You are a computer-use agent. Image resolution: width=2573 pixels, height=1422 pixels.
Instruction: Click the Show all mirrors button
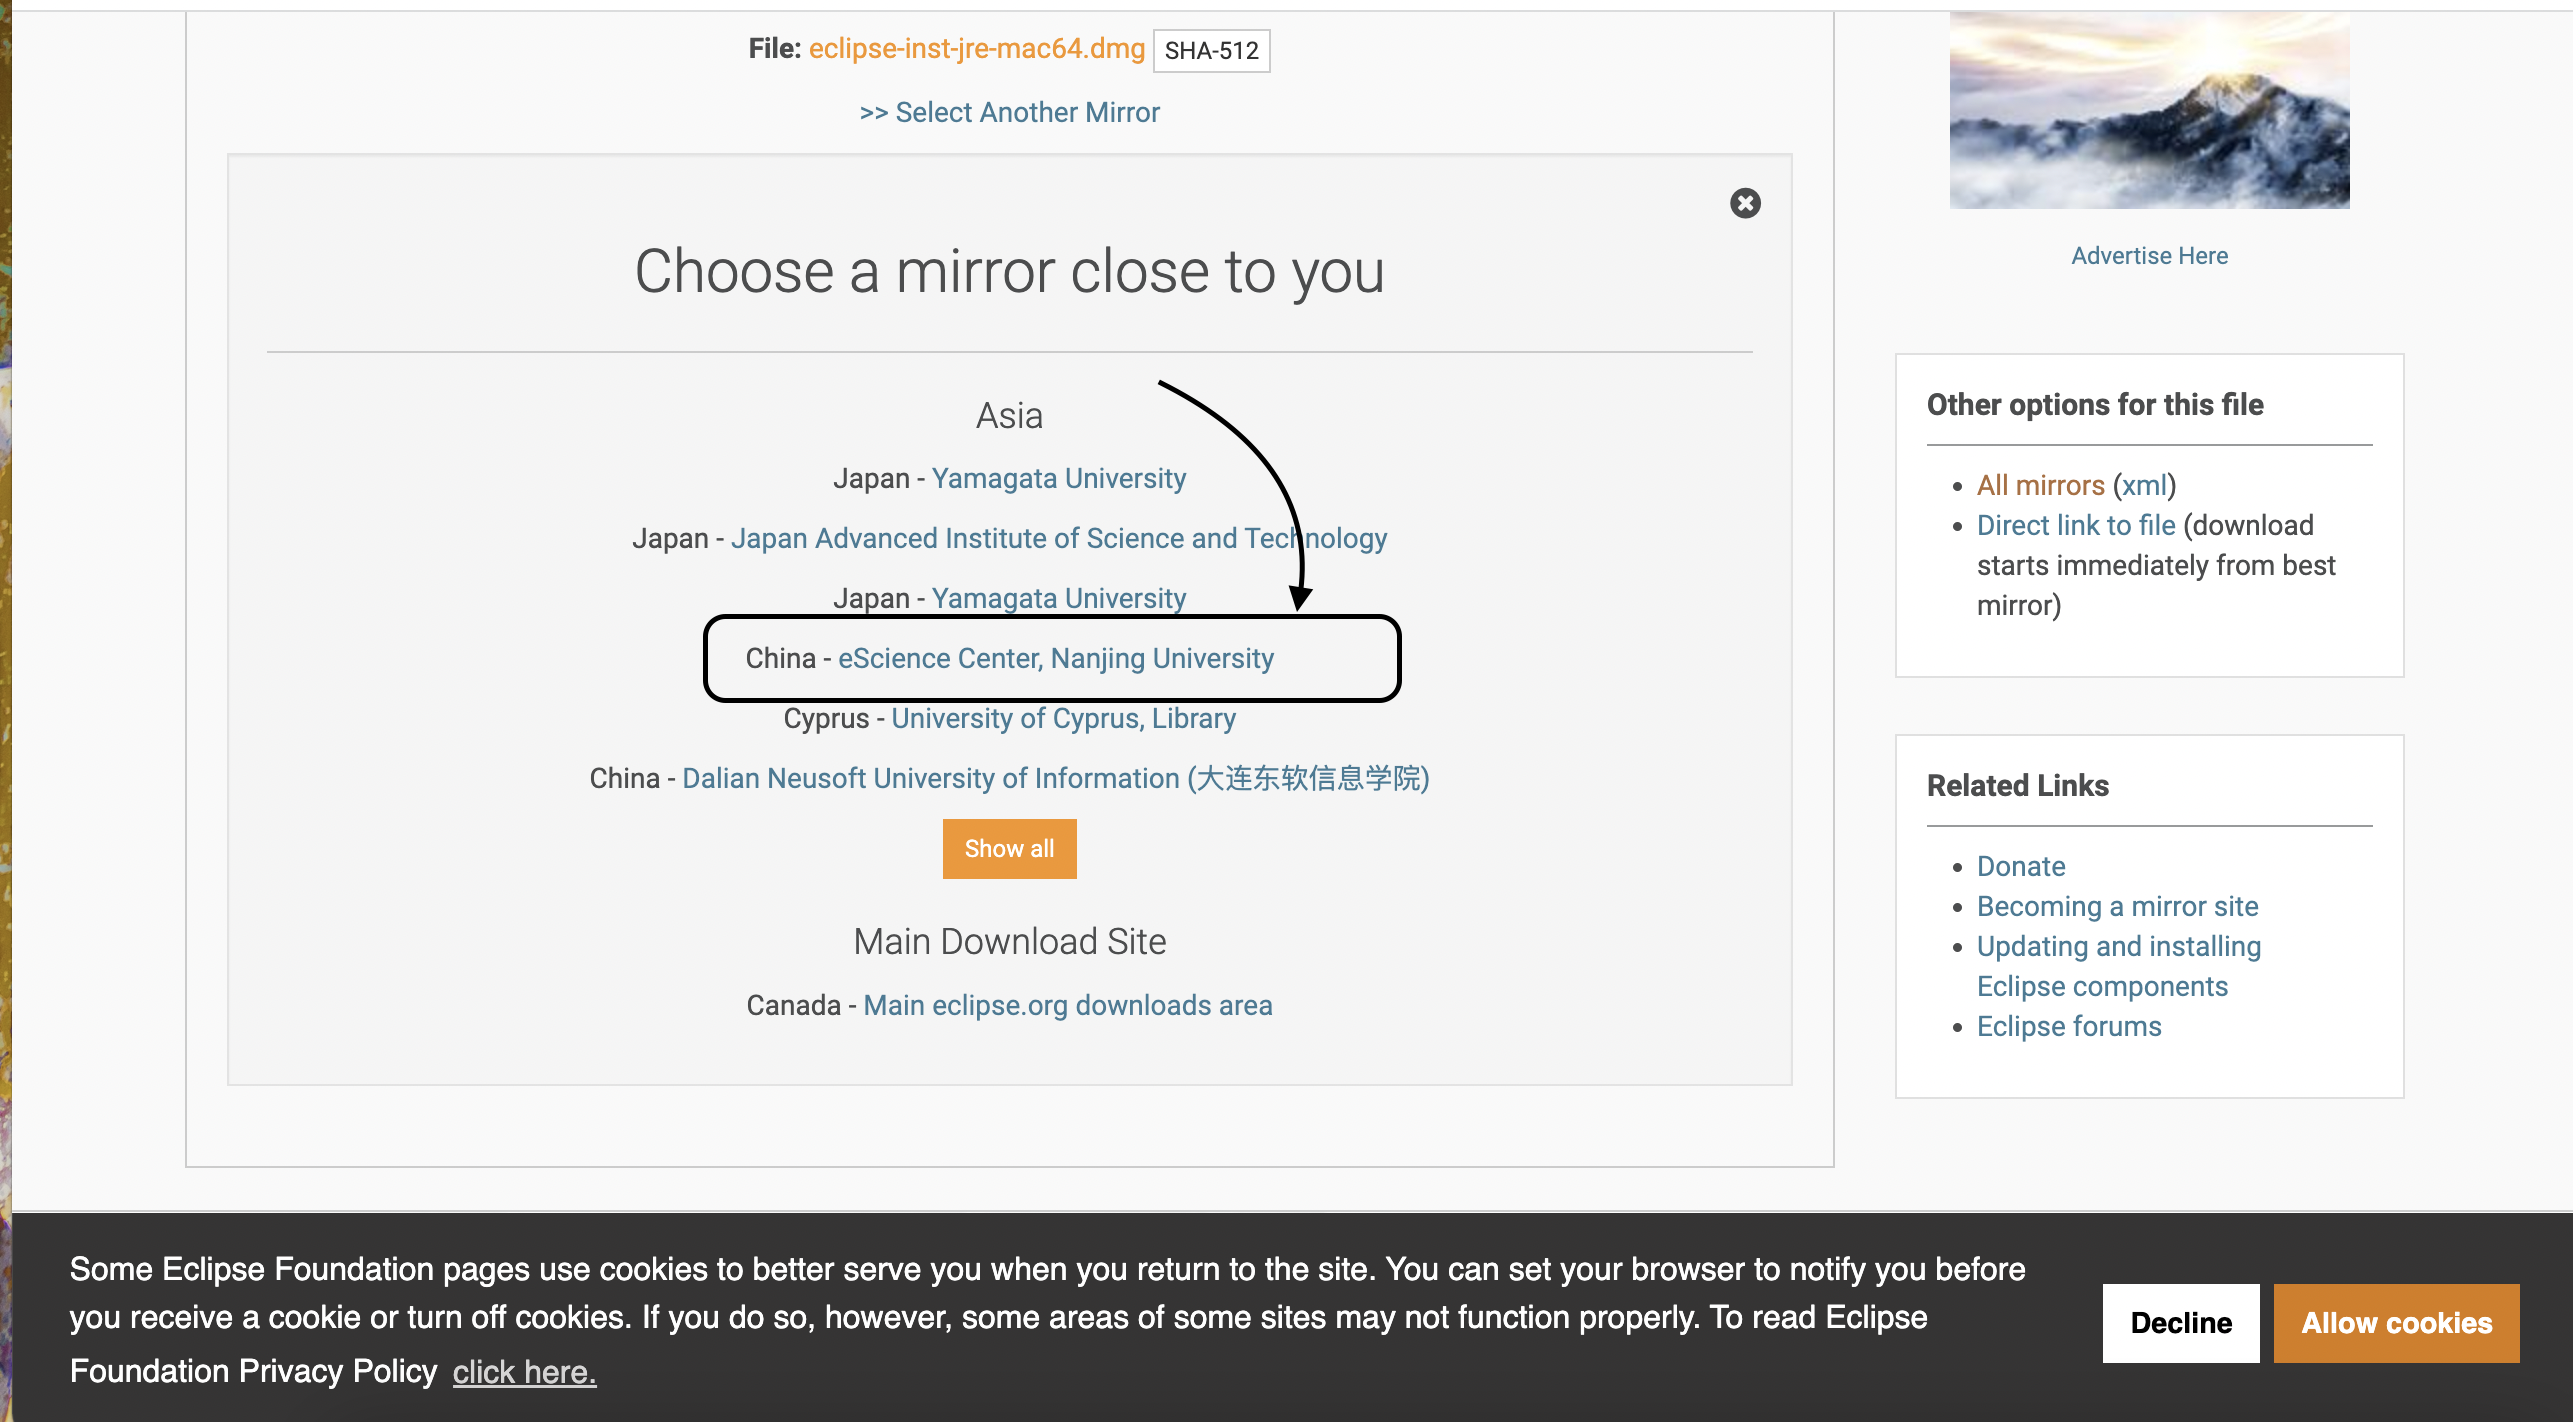point(1009,849)
